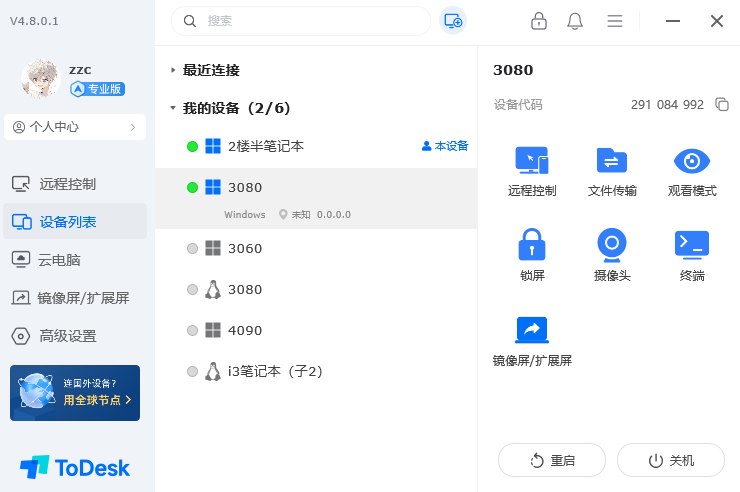Click the 用全球节点 promo banner
Image resolution: width=740 pixels, height=492 pixels.
(x=75, y=392)
